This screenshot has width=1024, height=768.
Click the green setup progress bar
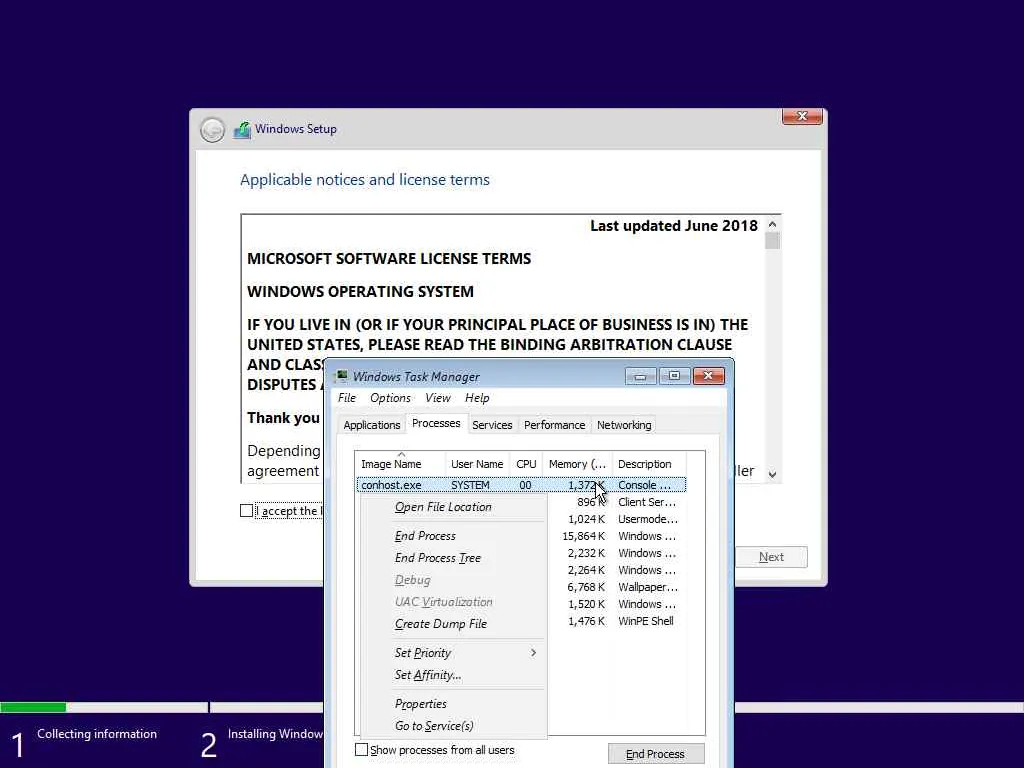[33, 707]
